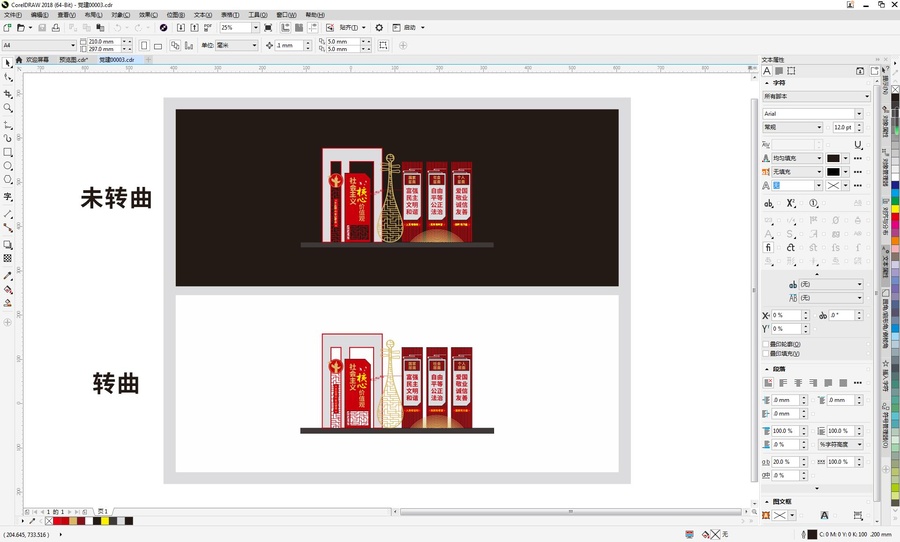The width and height of the screenshot is (900, 542).
Task: Select the Eyedropper tool
Action: (x=7, y=276)
